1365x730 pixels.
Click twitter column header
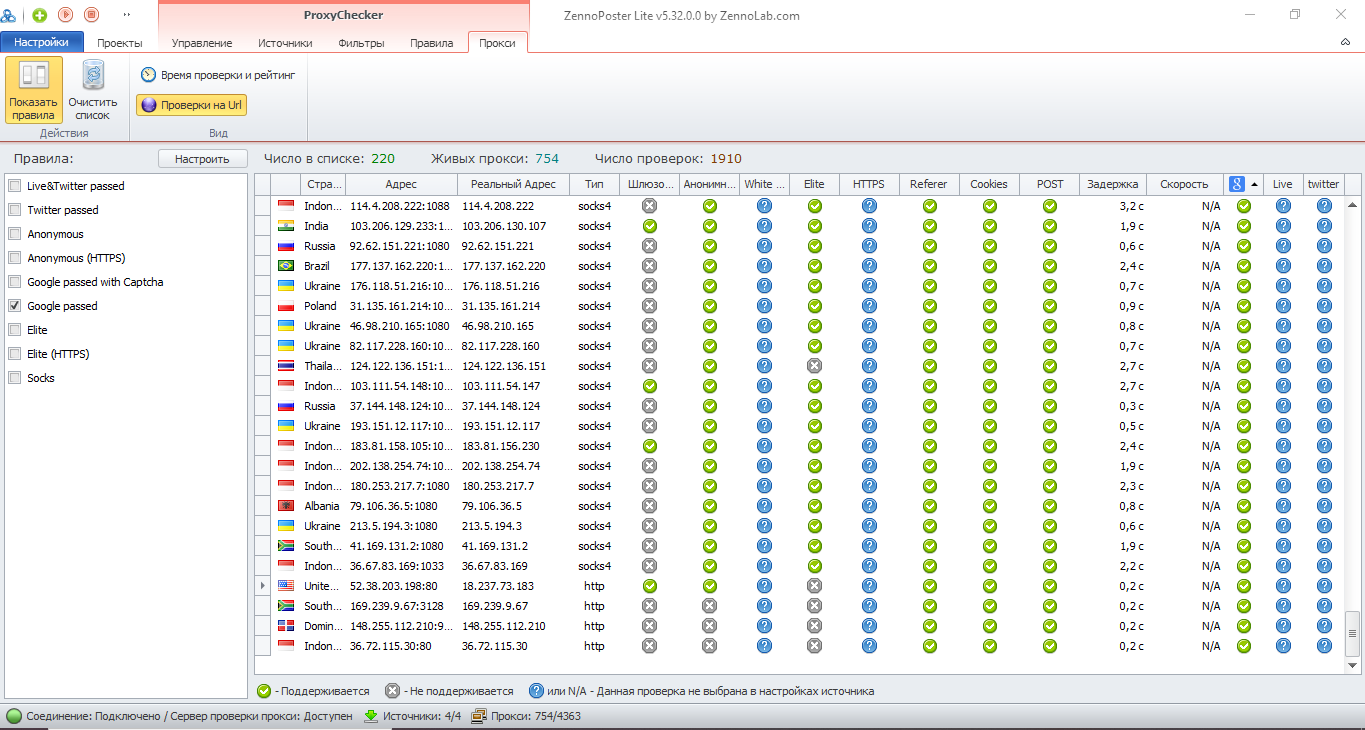click(x=1323, y=184)
